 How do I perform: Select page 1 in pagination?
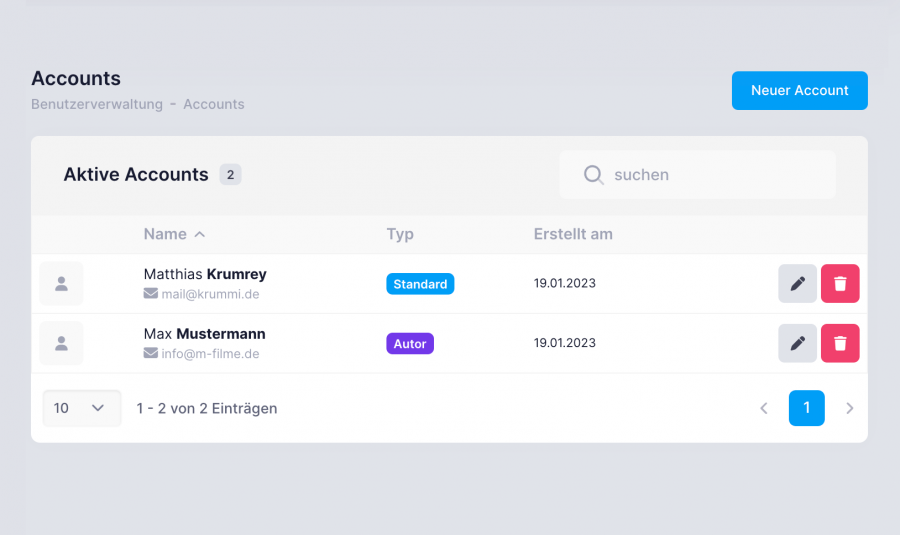(806, 408)
